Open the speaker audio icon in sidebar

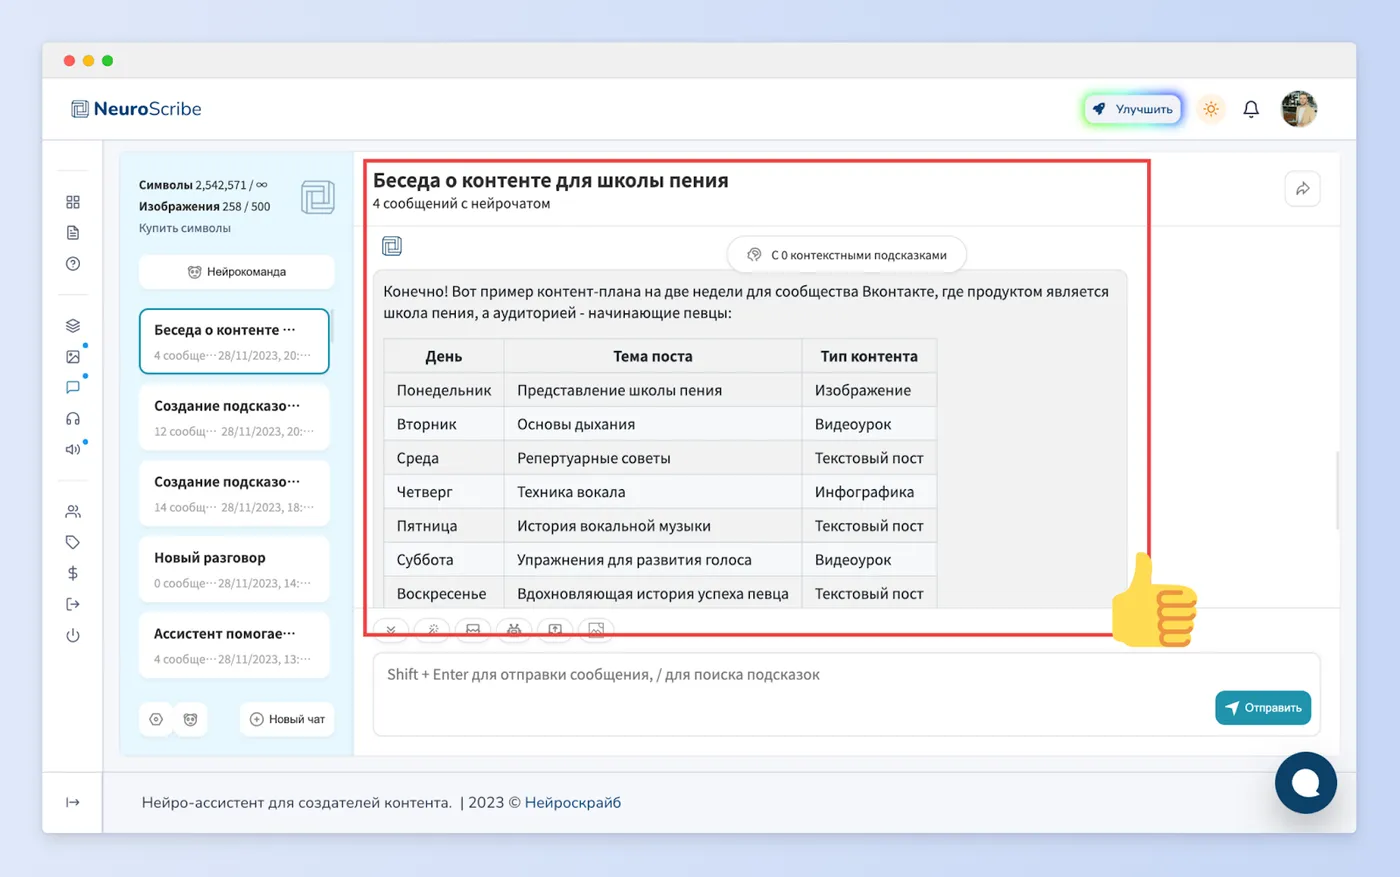(73, 449)
